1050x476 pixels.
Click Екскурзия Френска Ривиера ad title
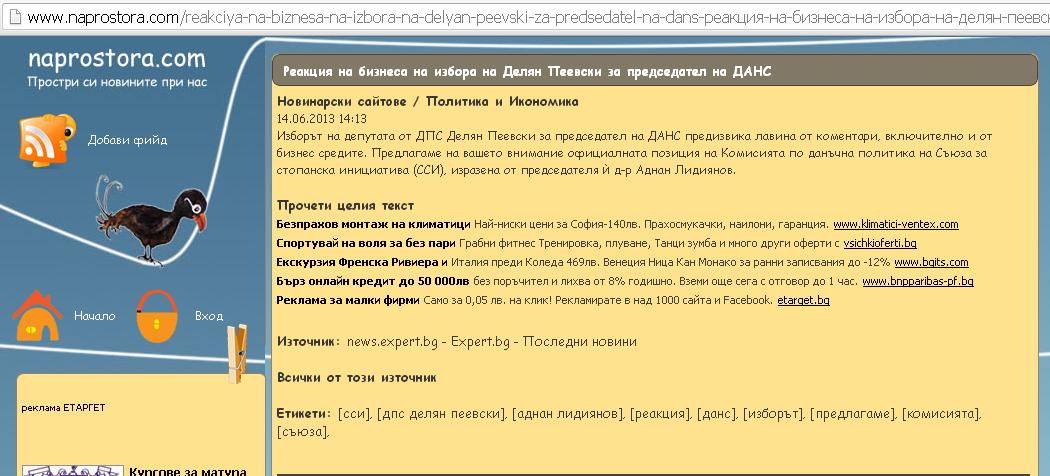[362, 262]
